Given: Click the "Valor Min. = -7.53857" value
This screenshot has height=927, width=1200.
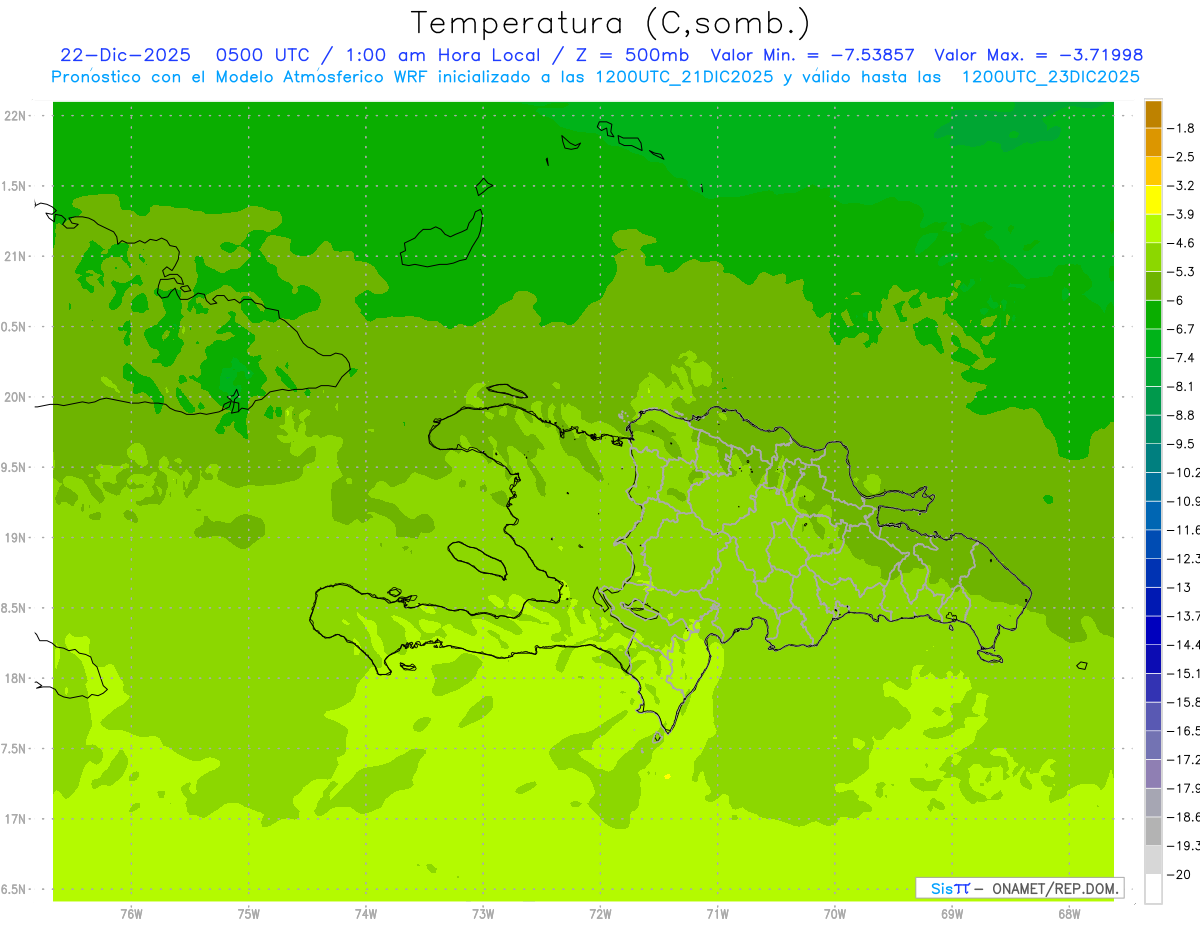Looking at the screenshot, I should click(812, 55).
